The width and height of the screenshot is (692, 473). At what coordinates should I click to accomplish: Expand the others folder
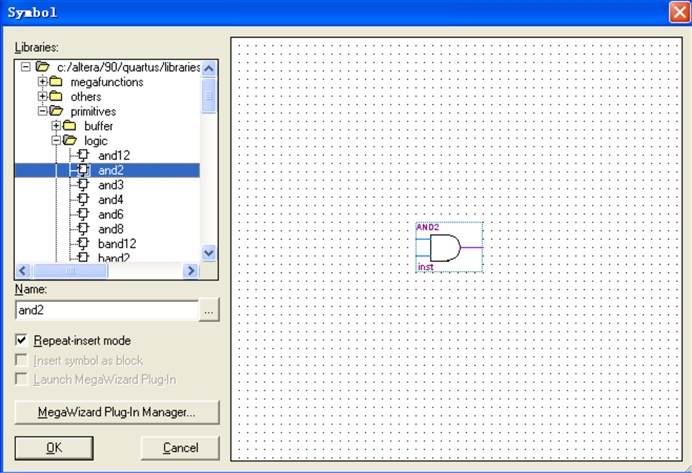click(x=42, y=96)
